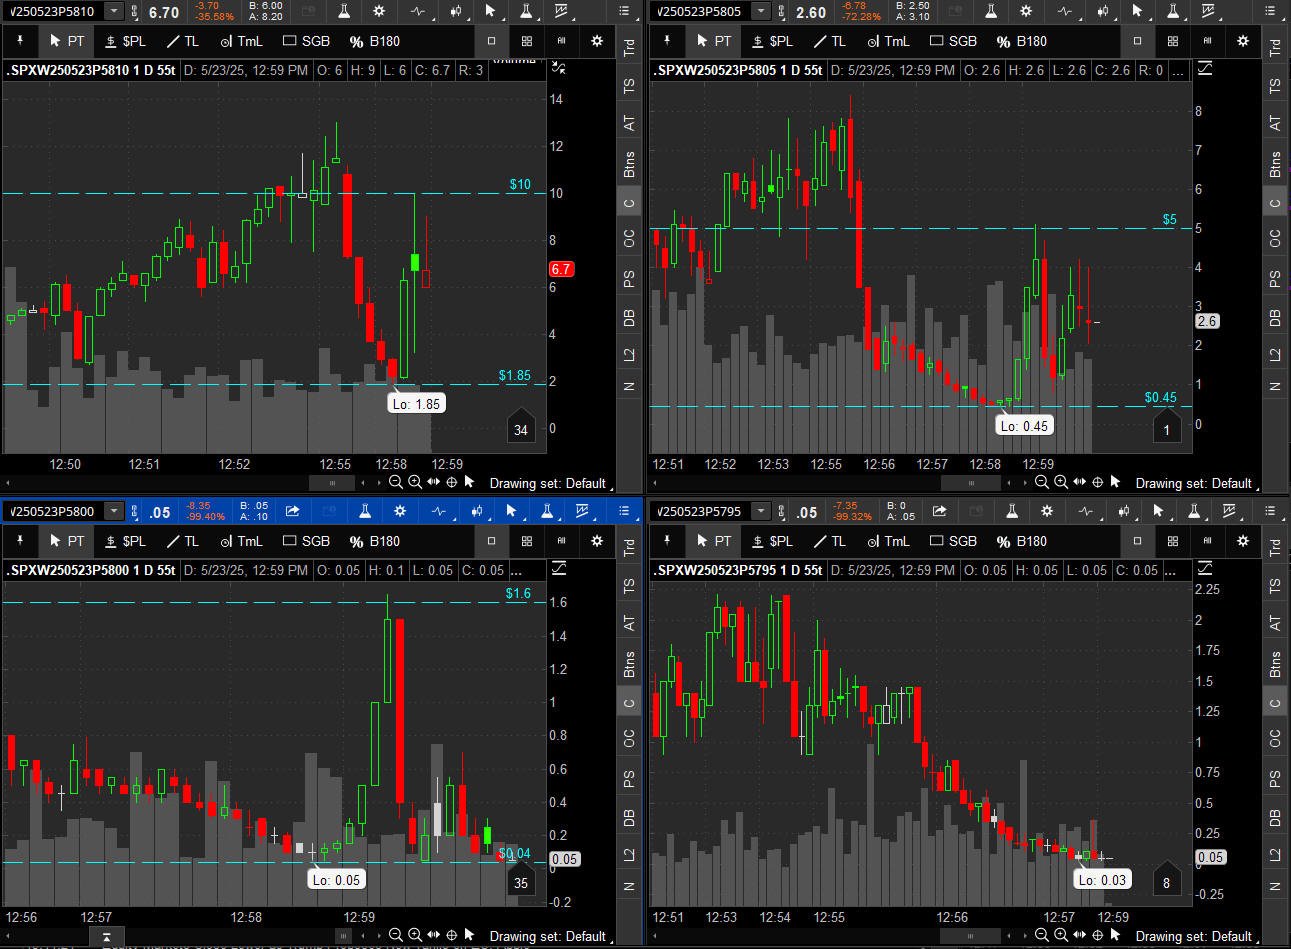1291x949 pixels.
Task: Select the crosshair pan icon below the P5805 chart
Action: point(1098,482)
